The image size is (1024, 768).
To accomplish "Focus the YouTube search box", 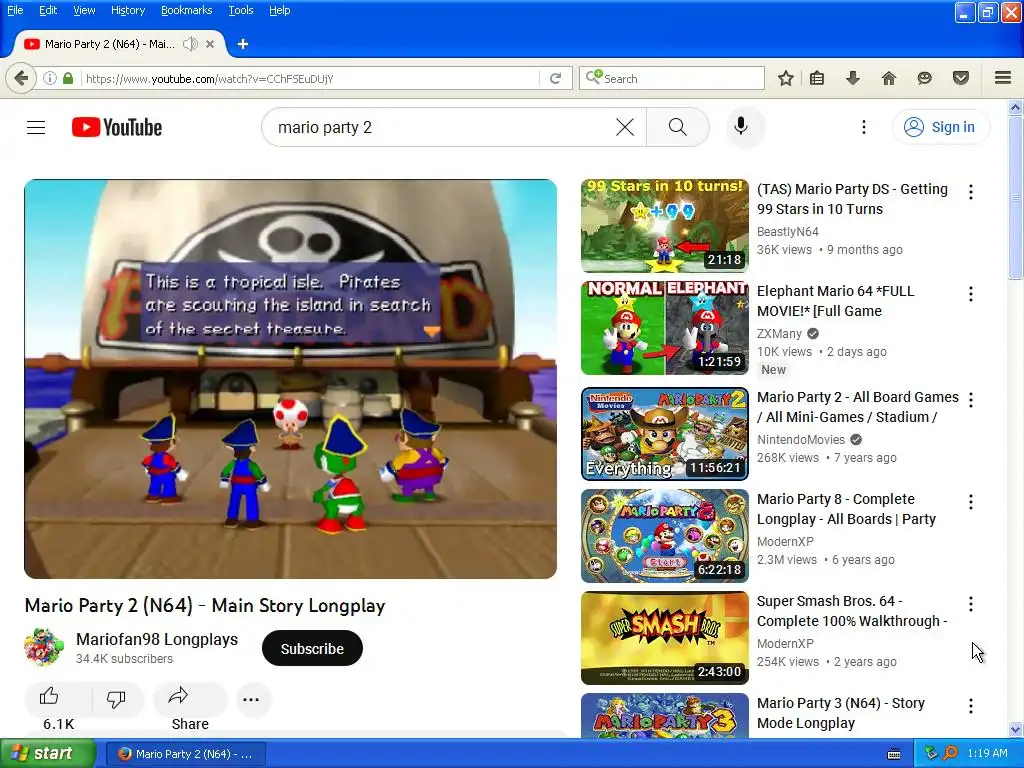I will [x=444, y=127].
